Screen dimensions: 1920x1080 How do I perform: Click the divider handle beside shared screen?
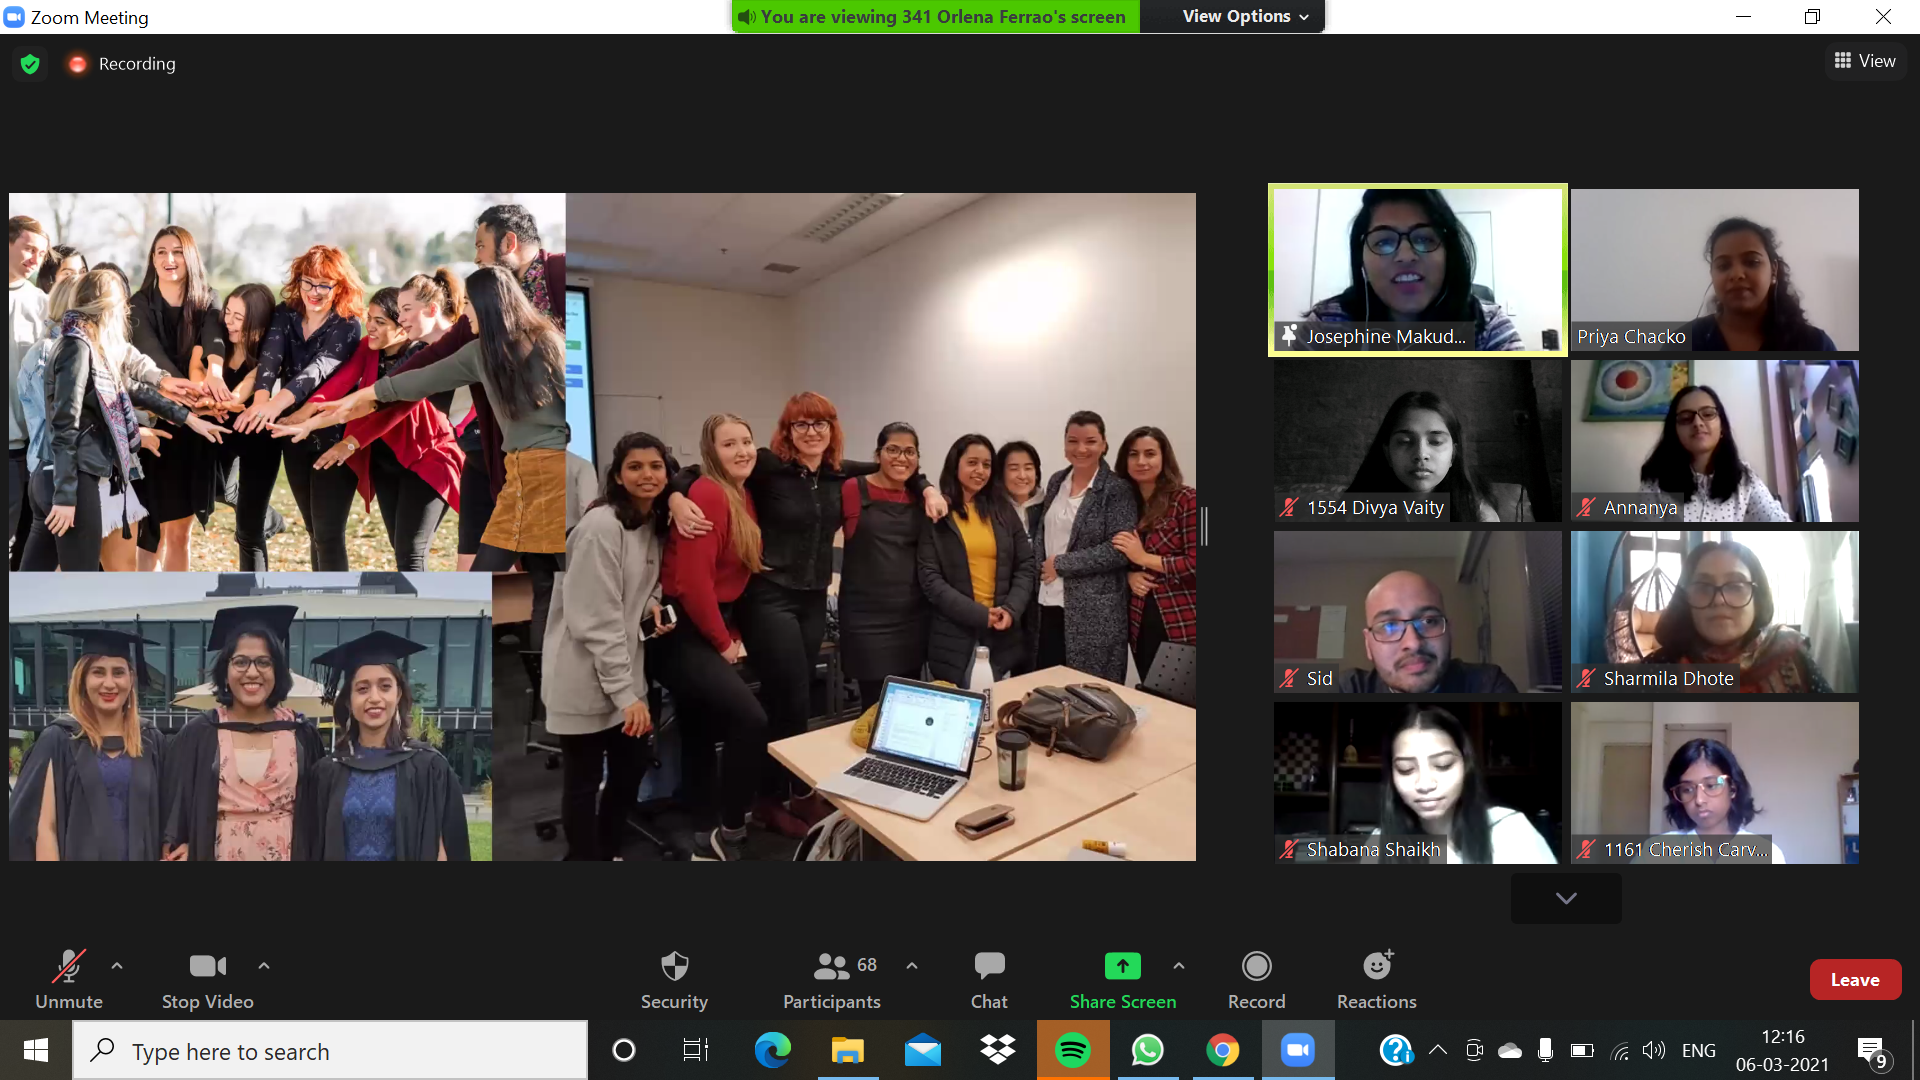coord(1204,527)
